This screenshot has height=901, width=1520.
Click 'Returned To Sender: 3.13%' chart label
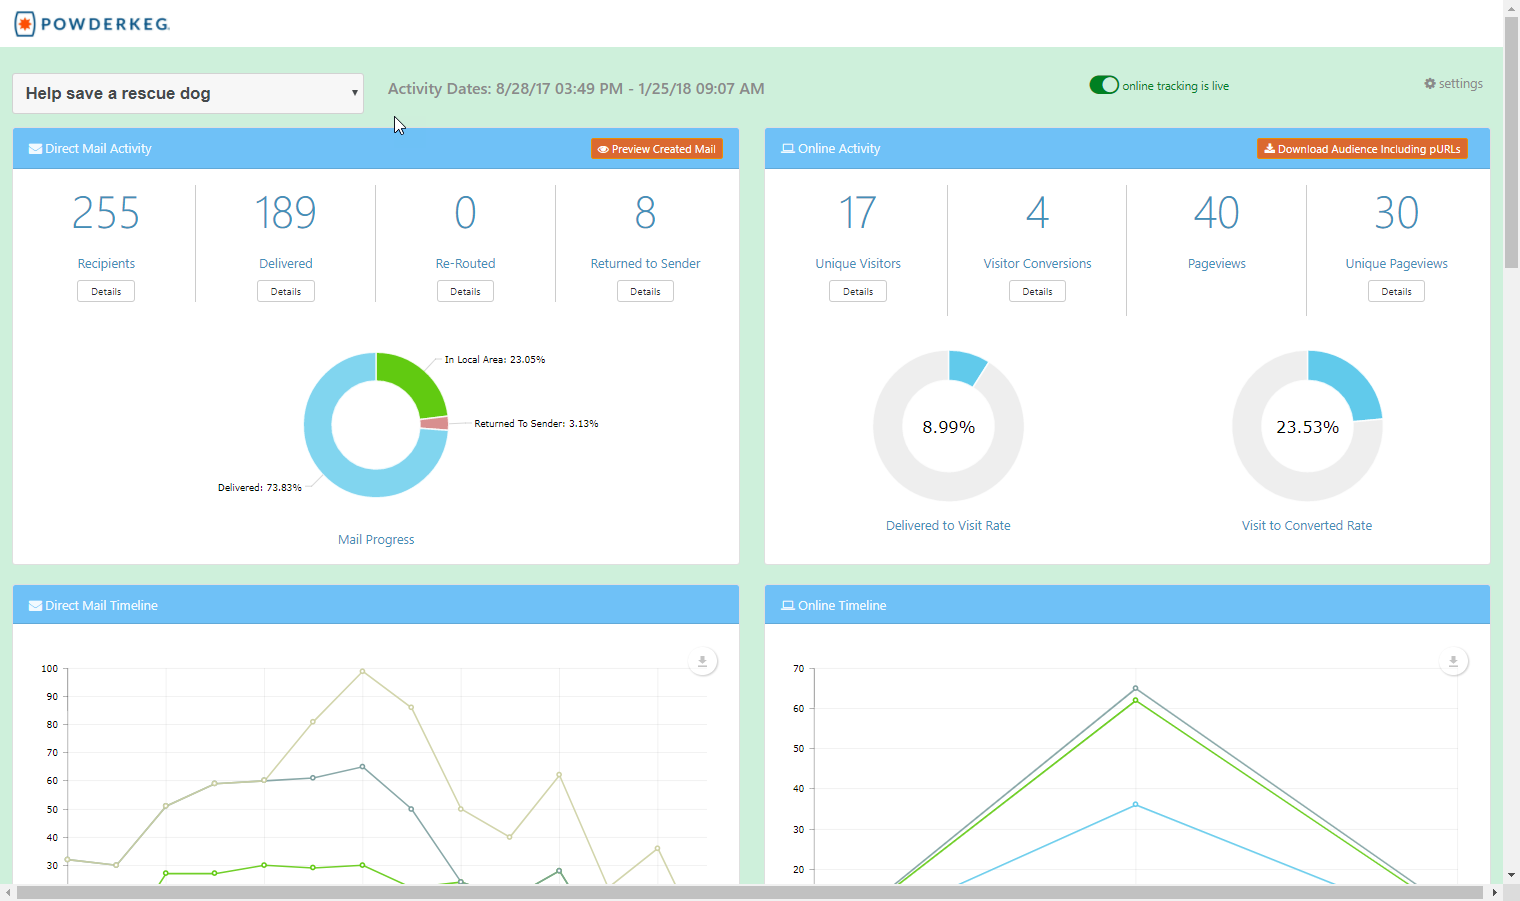coord(536,423)
